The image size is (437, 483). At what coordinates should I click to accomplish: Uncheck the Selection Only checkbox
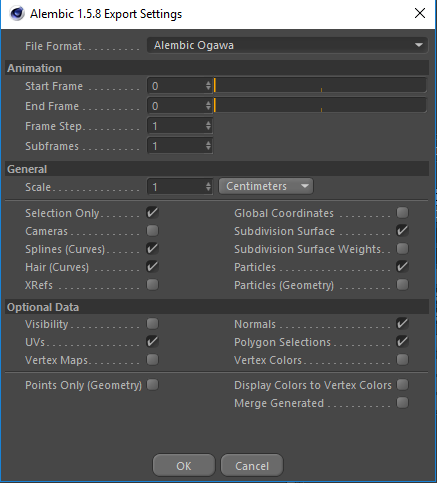pos(152,213)
